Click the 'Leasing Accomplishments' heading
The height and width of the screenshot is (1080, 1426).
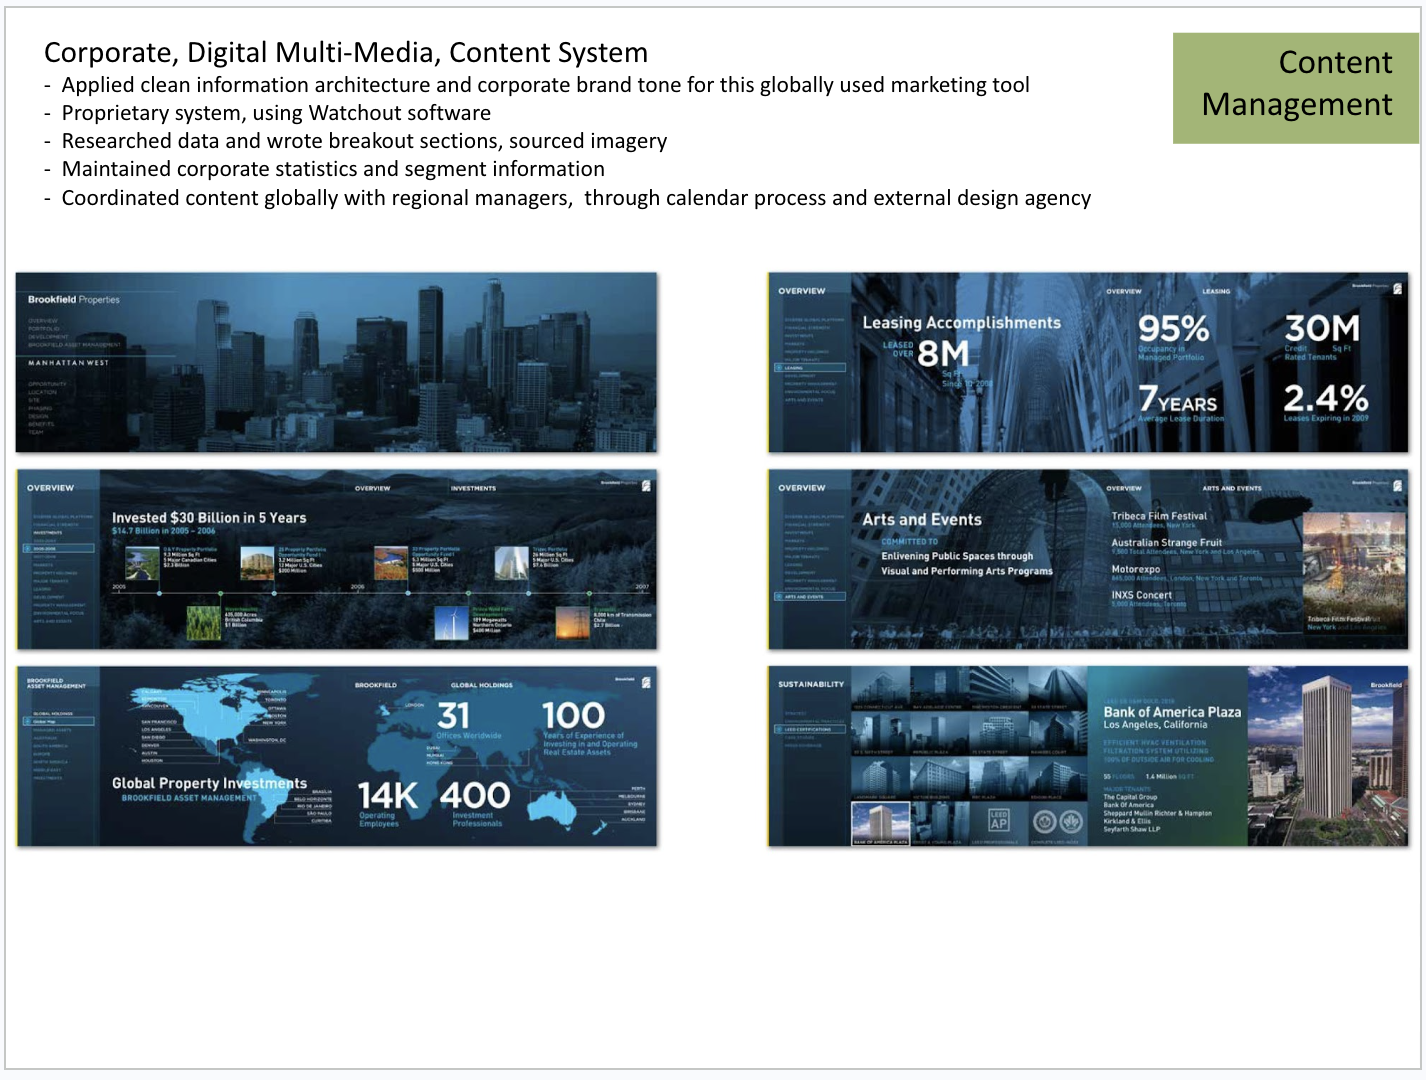(x=961, y=323)
